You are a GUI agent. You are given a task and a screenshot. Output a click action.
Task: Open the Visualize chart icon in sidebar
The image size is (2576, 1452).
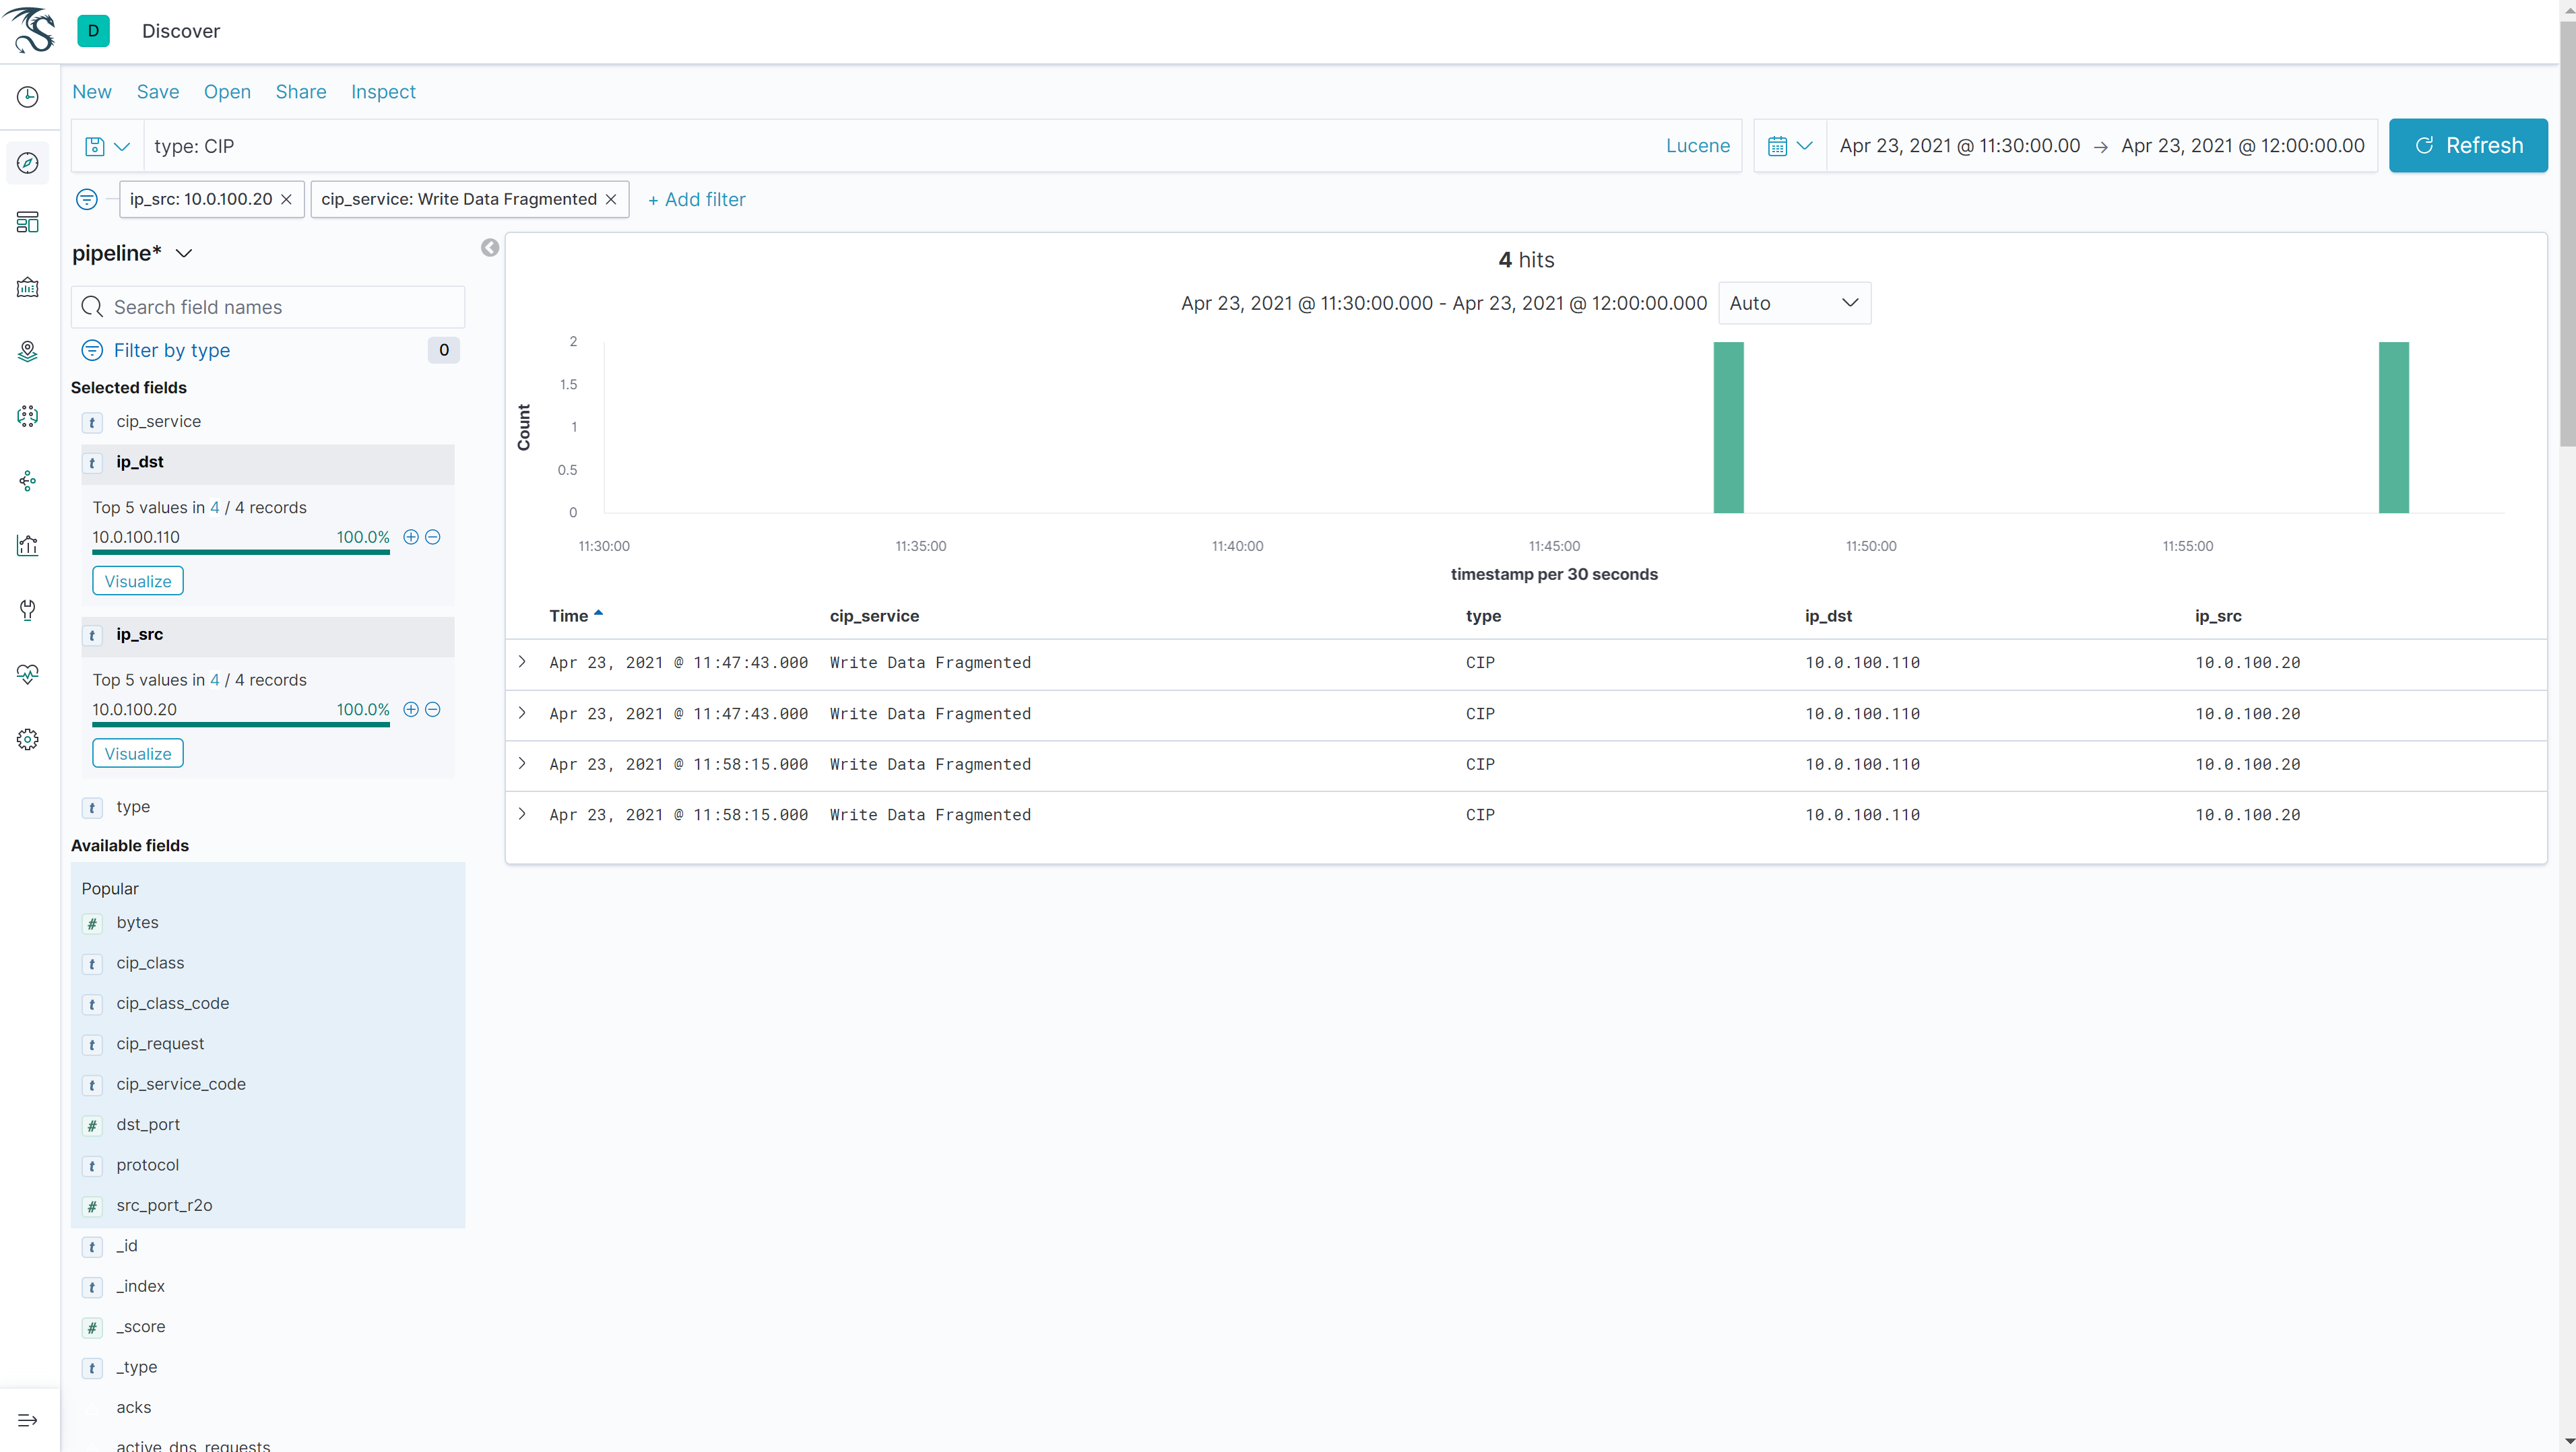click(28, 545)
